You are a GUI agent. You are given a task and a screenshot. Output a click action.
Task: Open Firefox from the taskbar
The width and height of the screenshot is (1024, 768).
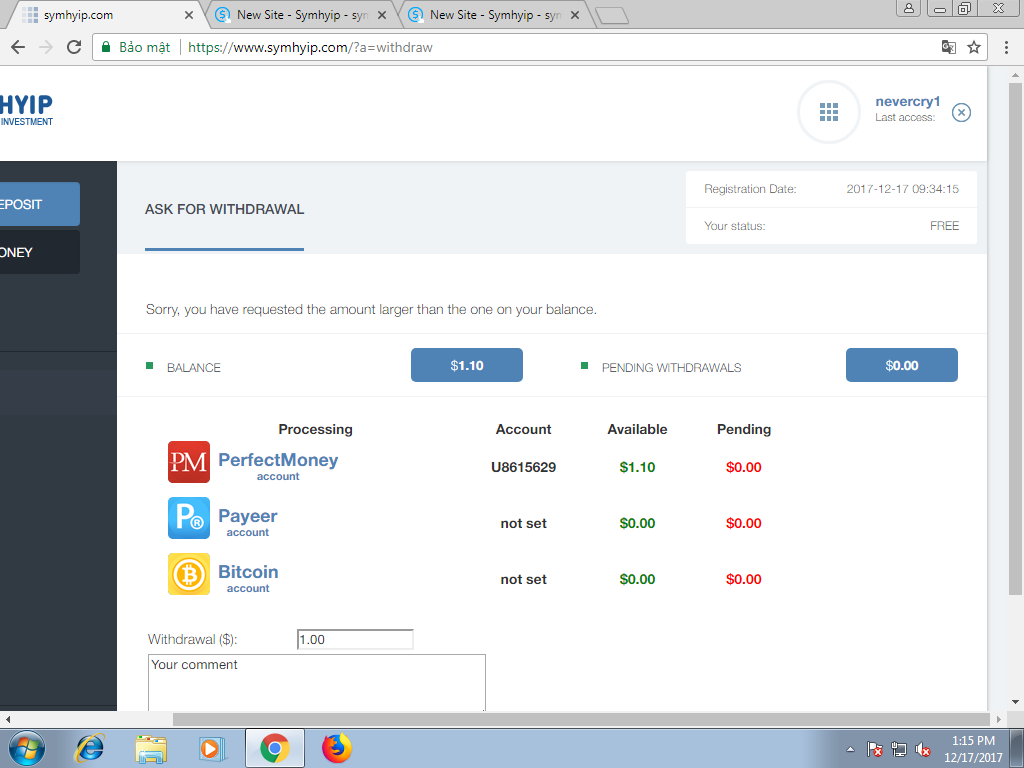337,748
